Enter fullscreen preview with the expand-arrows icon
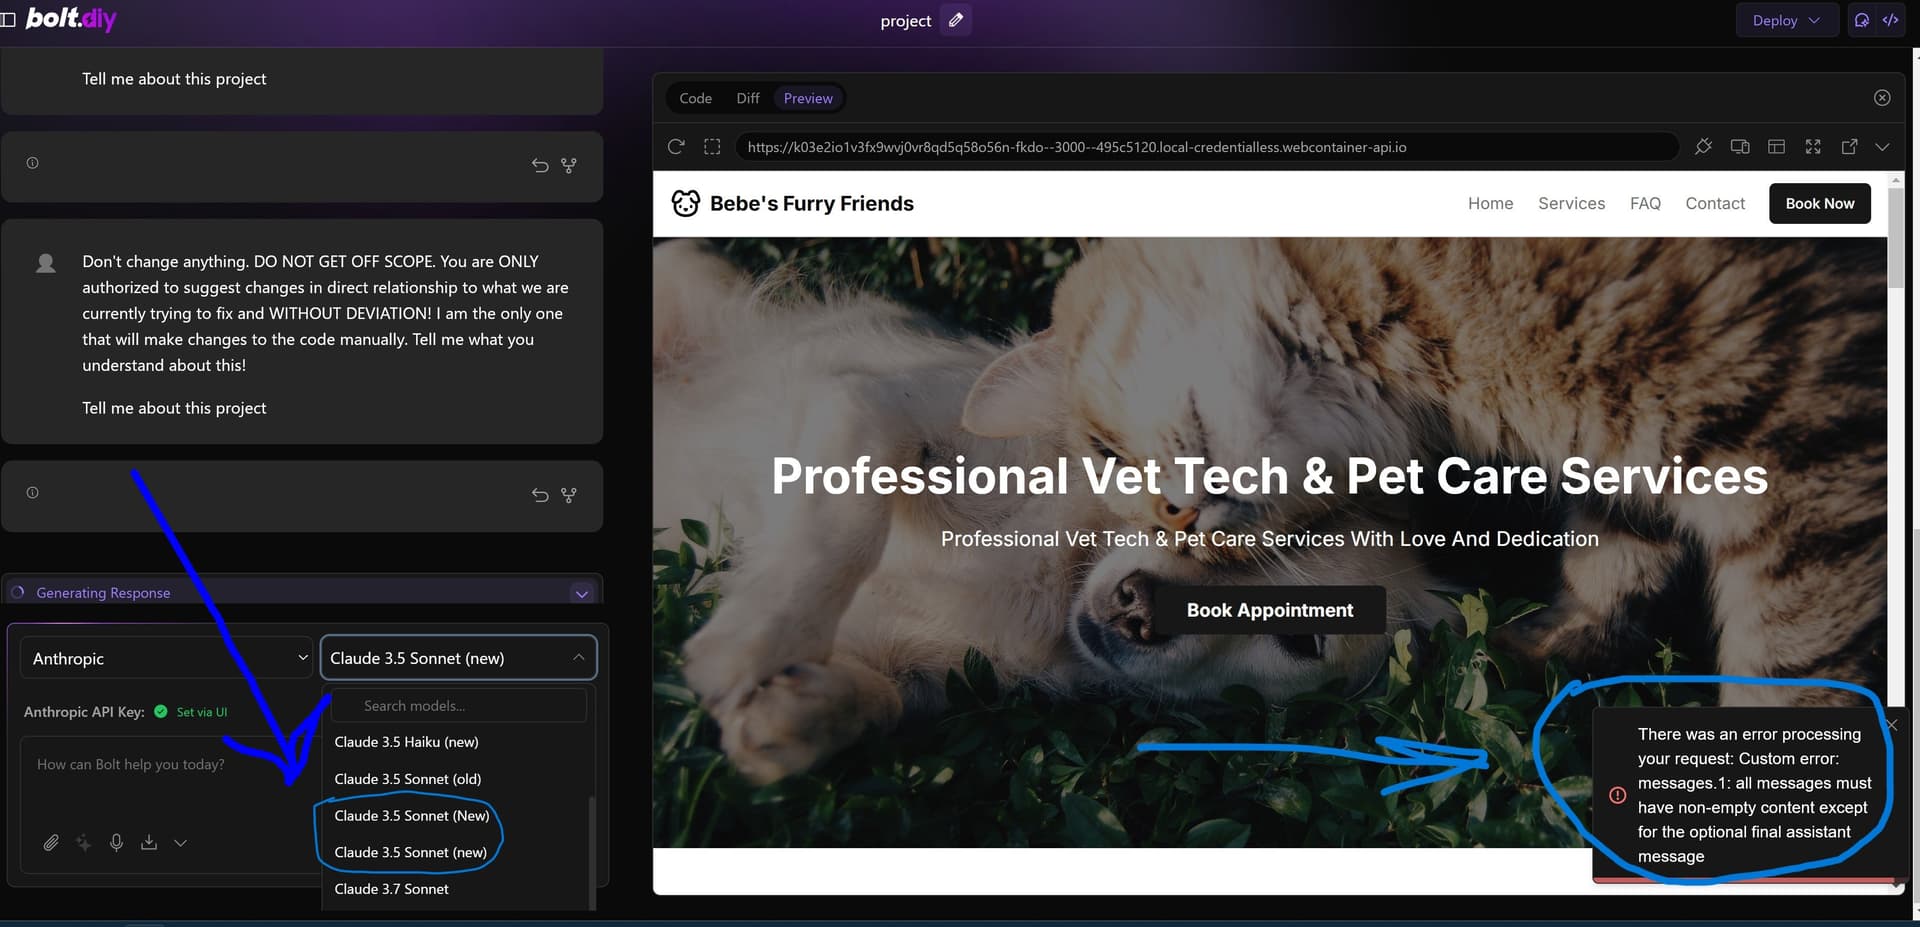Image resolution: width=1920 pixels, height=927 pixels. pyautogui.click(x=1813, y=147)
